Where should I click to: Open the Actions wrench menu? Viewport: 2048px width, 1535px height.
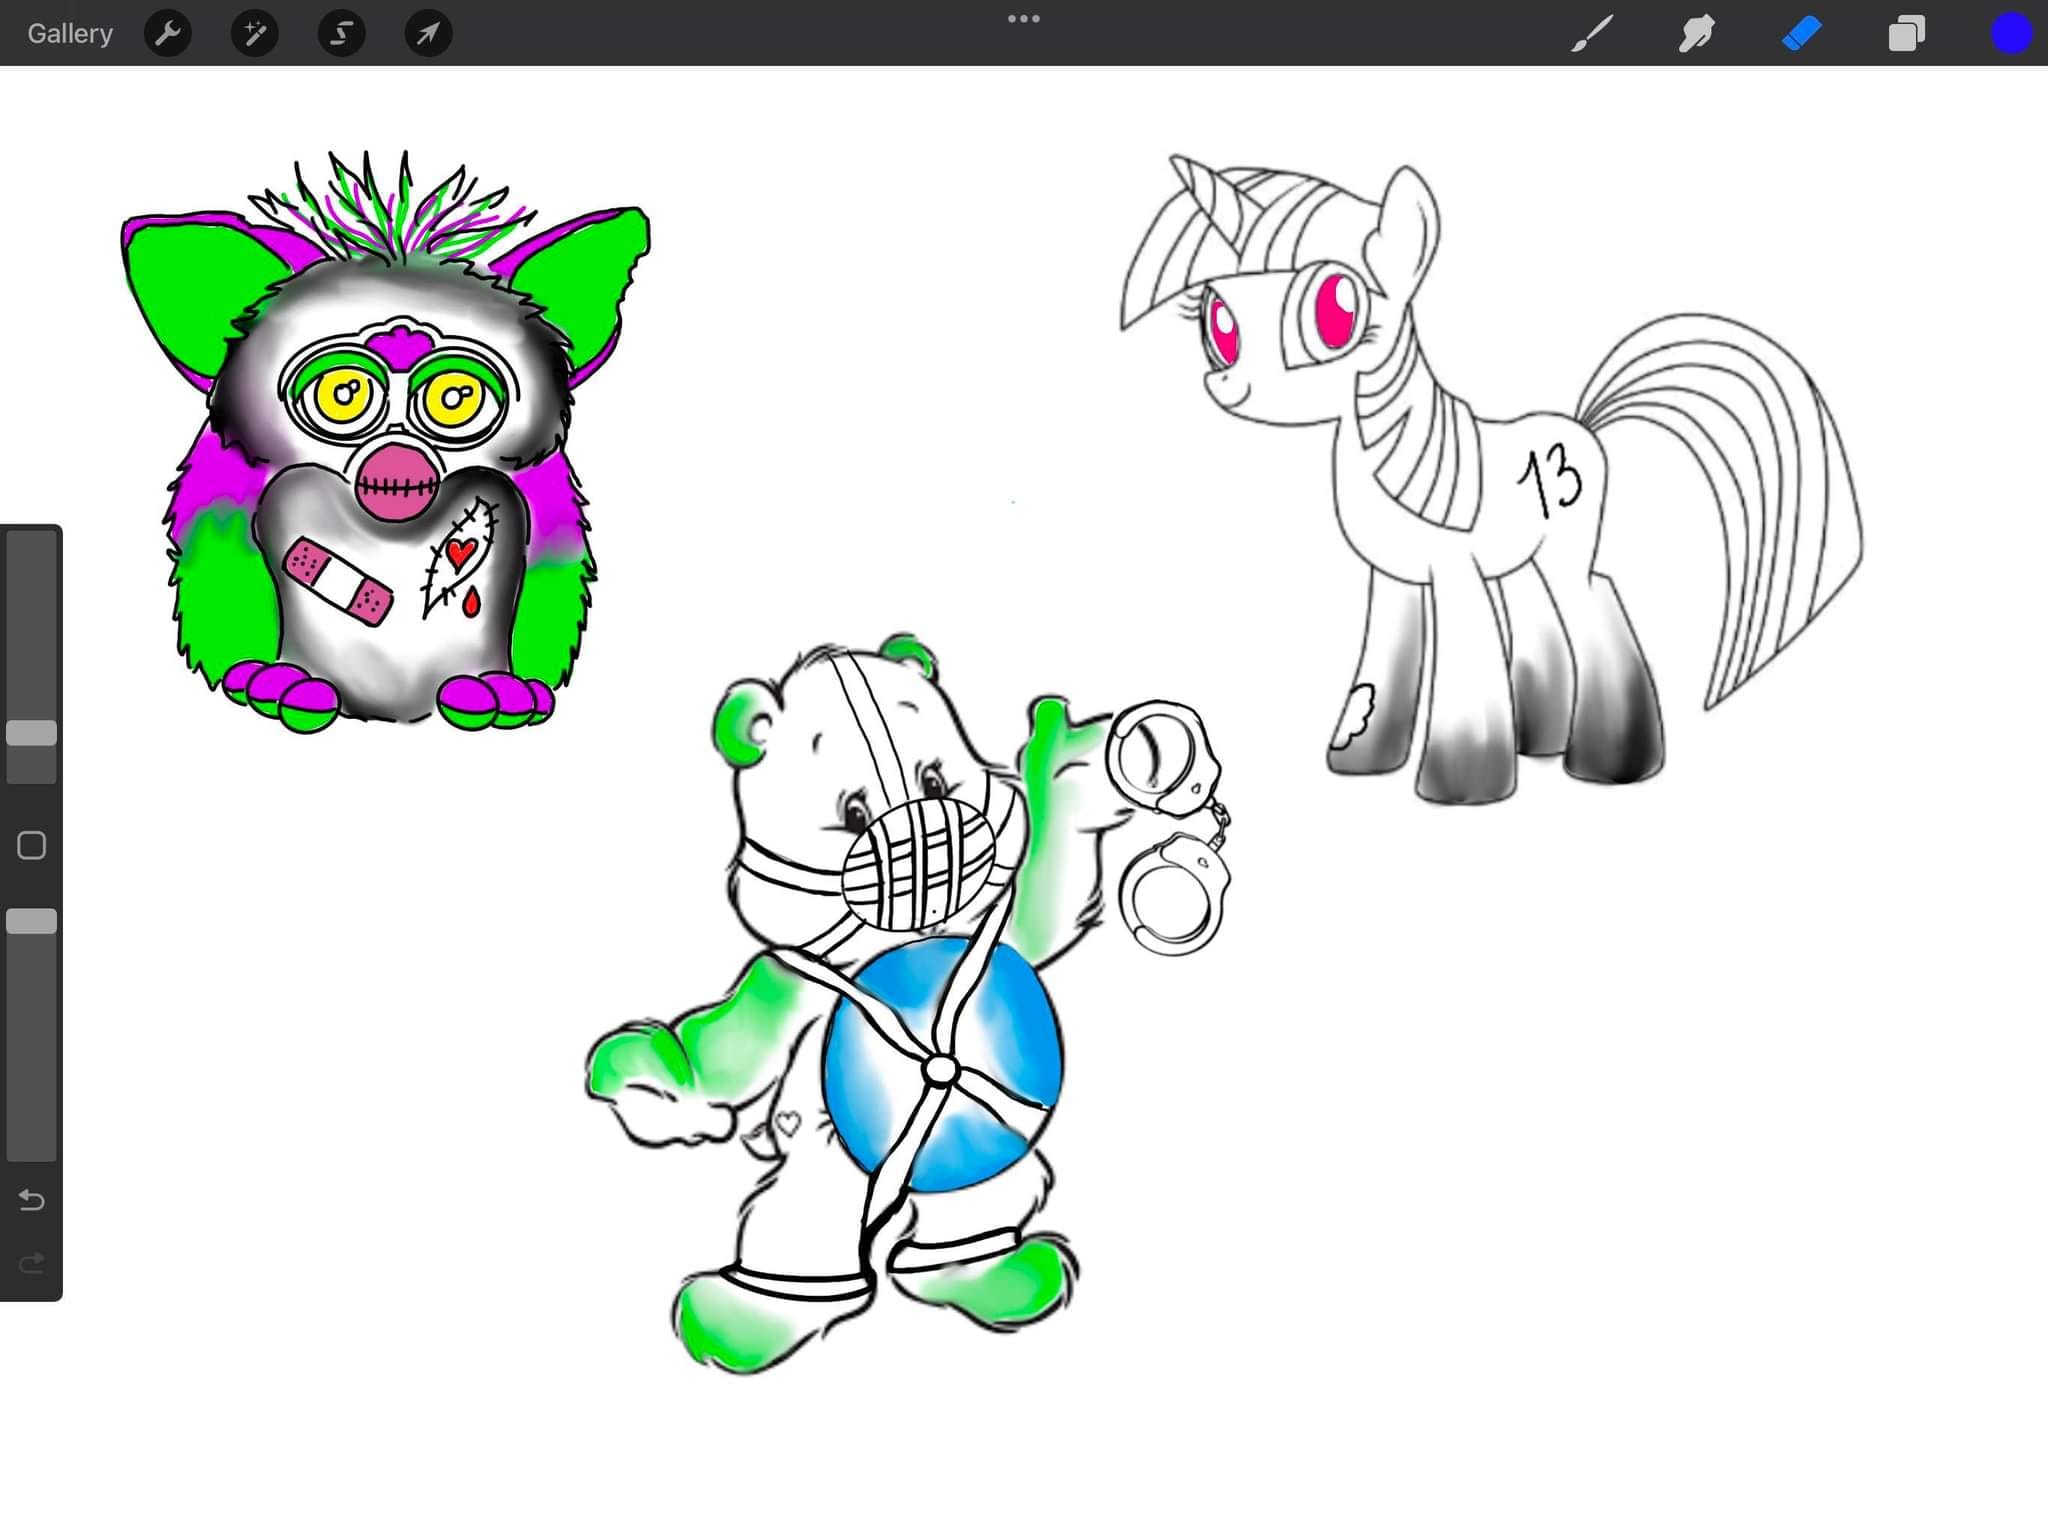pos(168,34)
